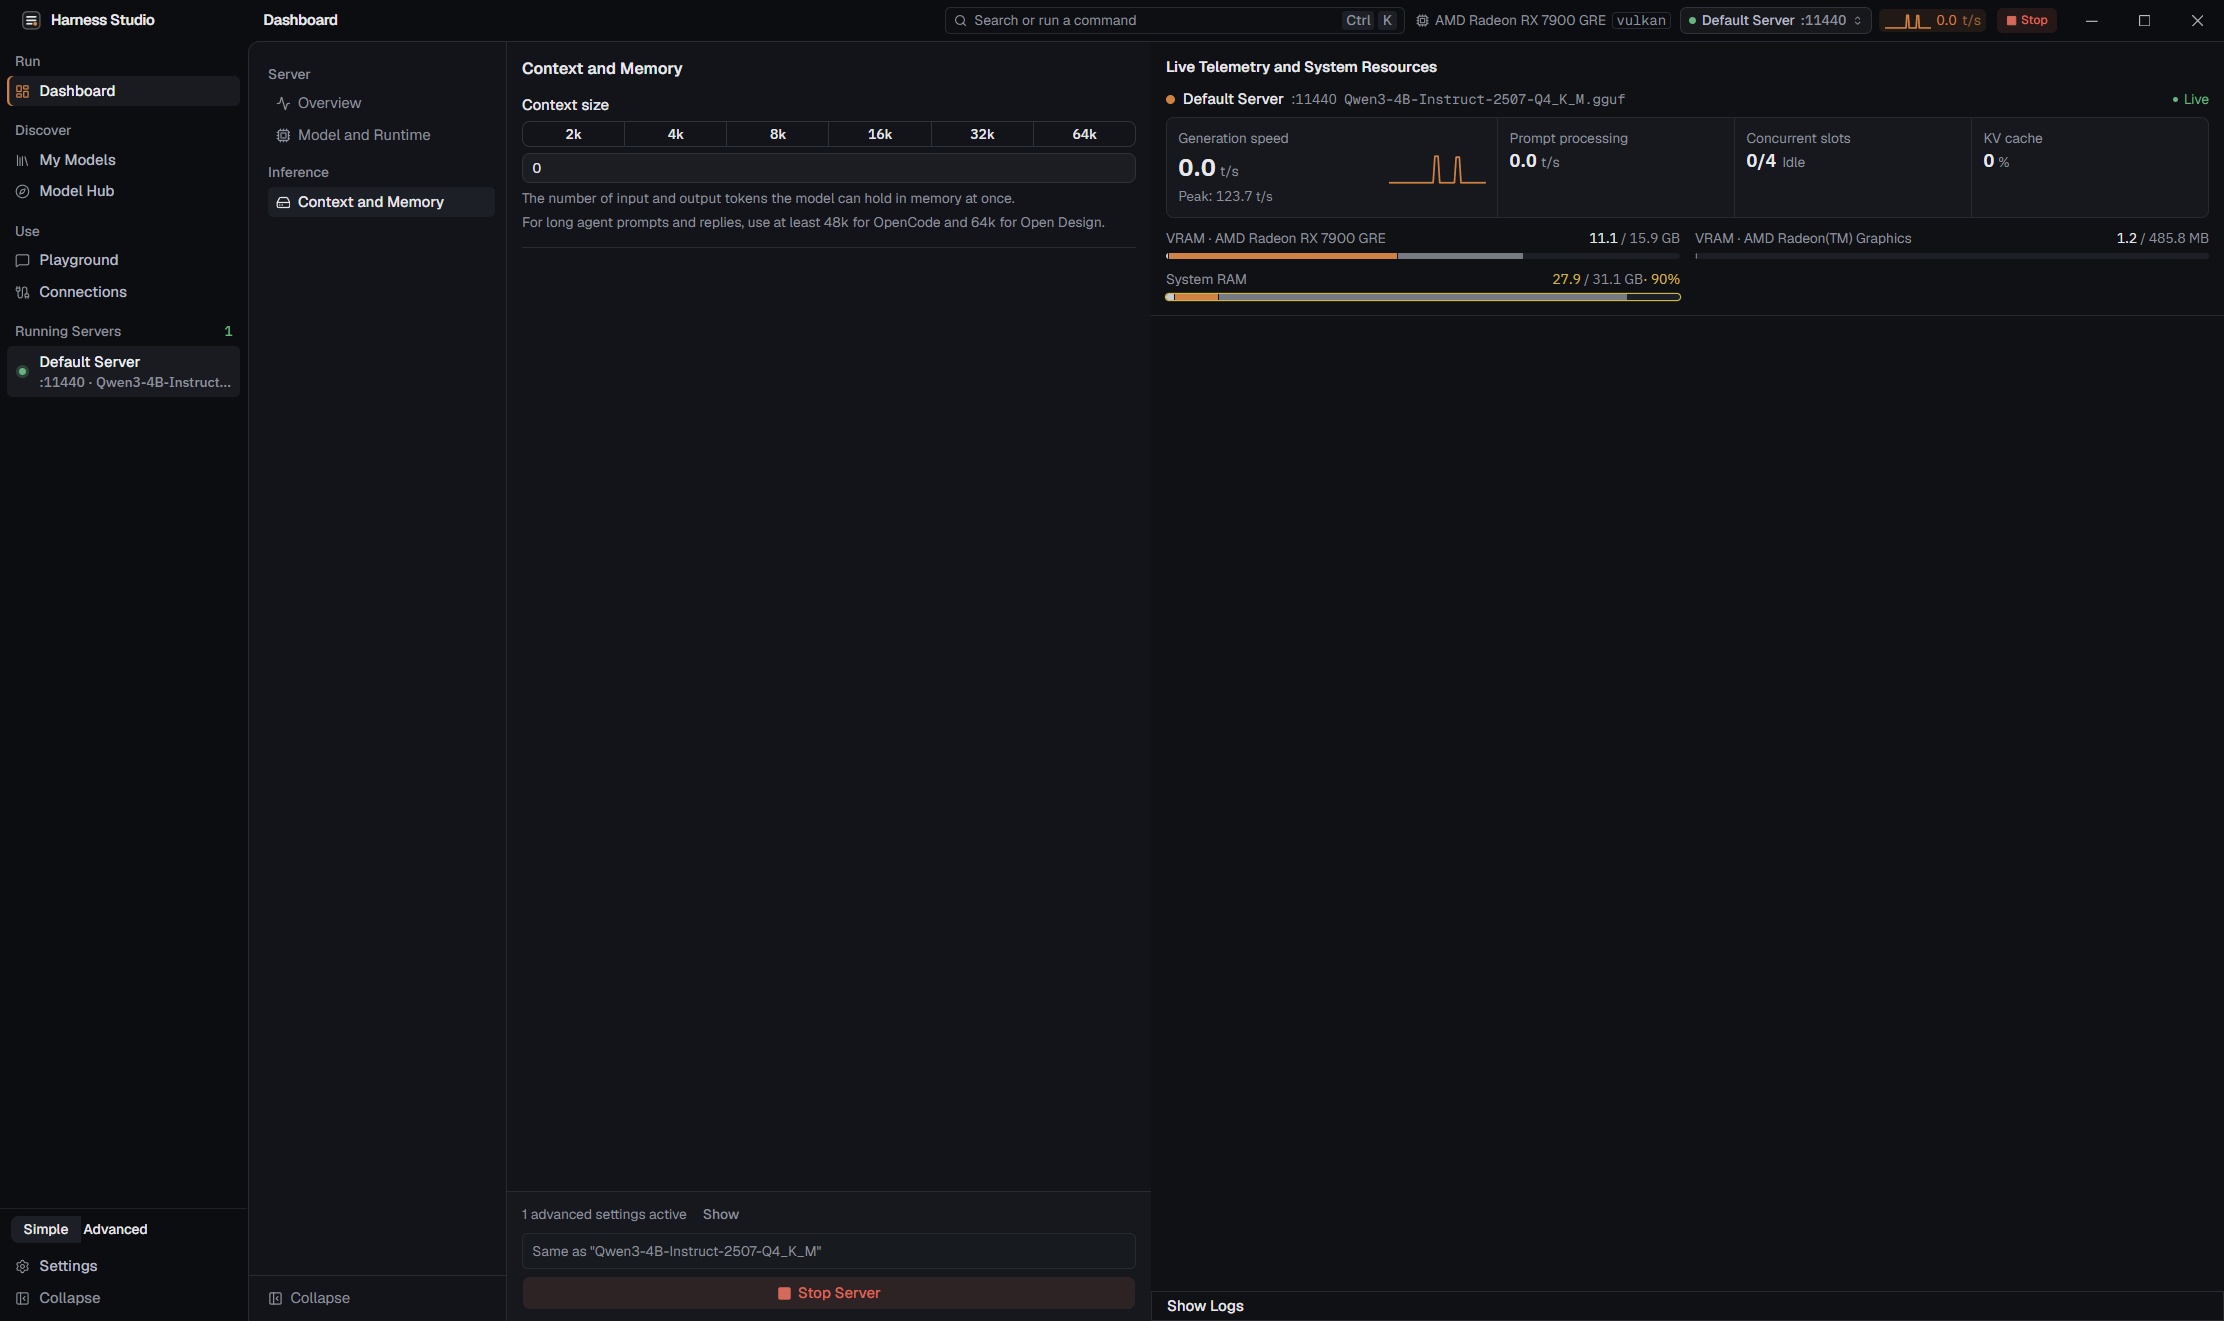Choose the 32k context size preset
2224x1321 pixels.
point(982,134)
